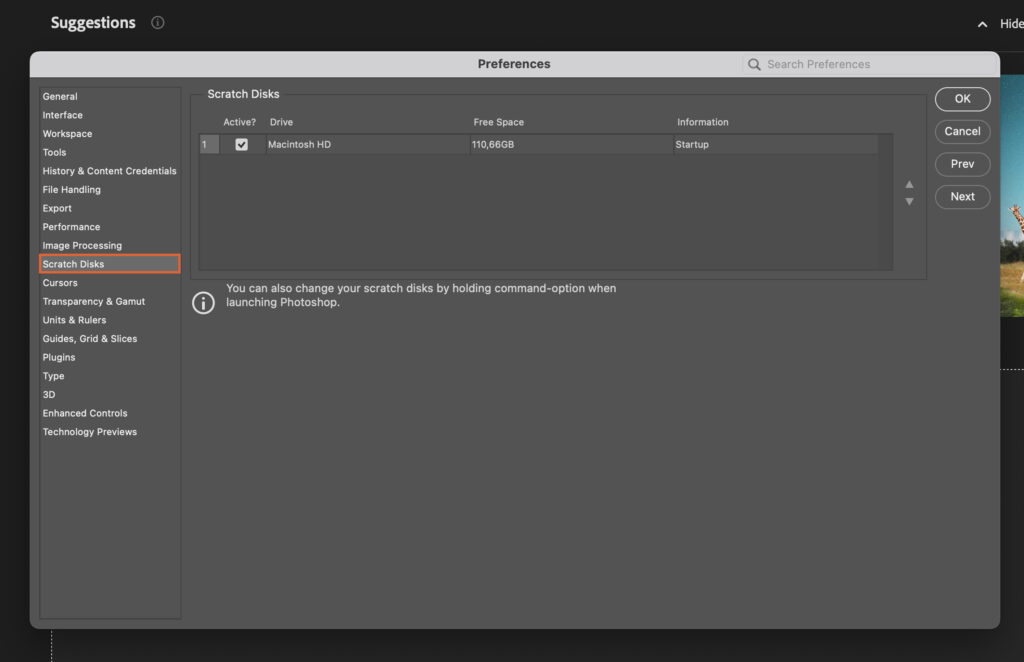Click the giraffe image thumbnail
This screenshot has width=1024, height=662.
click(1012, 200)
